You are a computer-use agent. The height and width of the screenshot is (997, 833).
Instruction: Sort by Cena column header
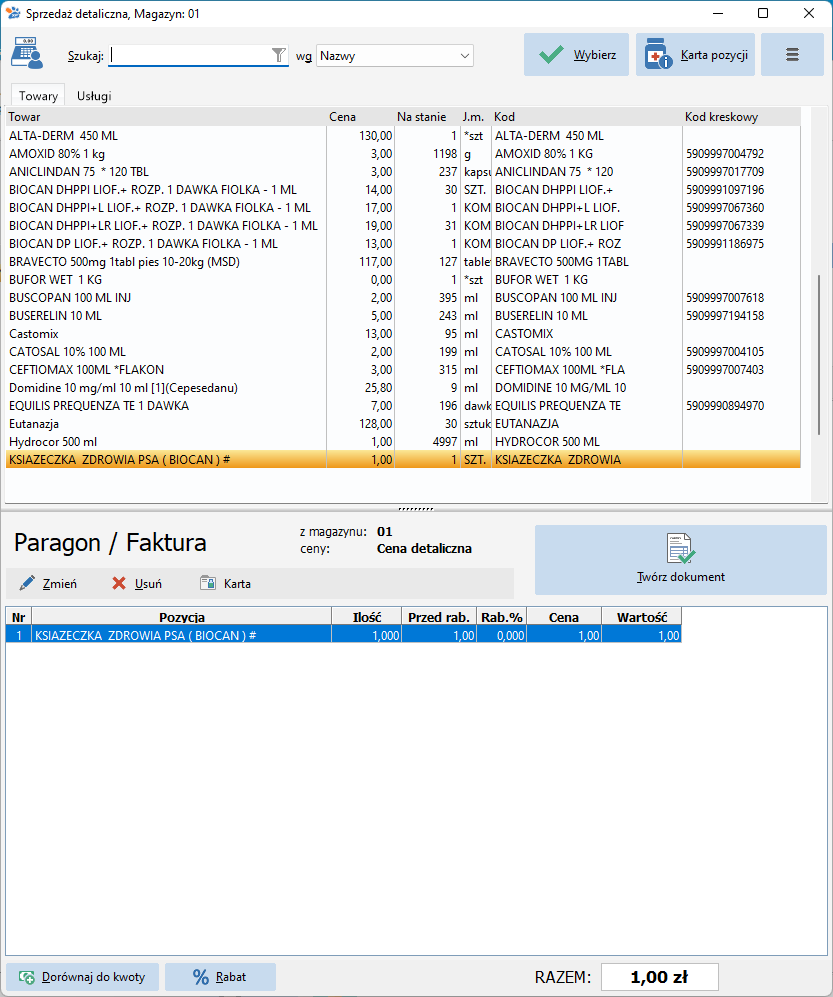[361, 117]
